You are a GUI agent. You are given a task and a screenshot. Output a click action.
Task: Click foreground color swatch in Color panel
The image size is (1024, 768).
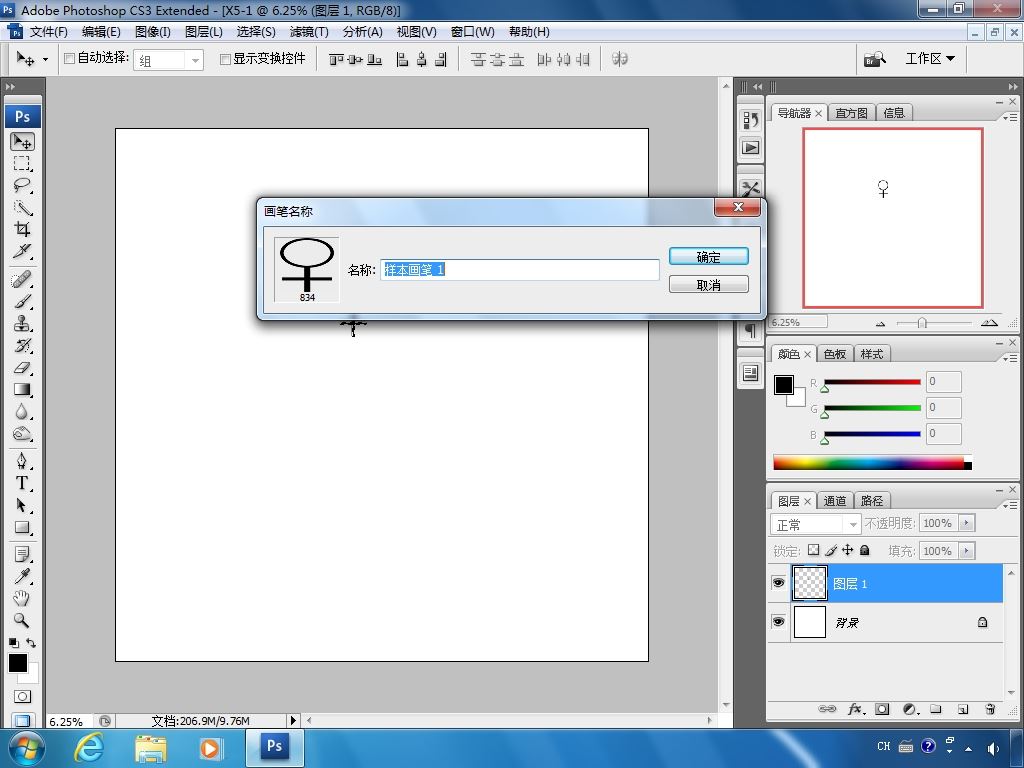click(784, 385)
